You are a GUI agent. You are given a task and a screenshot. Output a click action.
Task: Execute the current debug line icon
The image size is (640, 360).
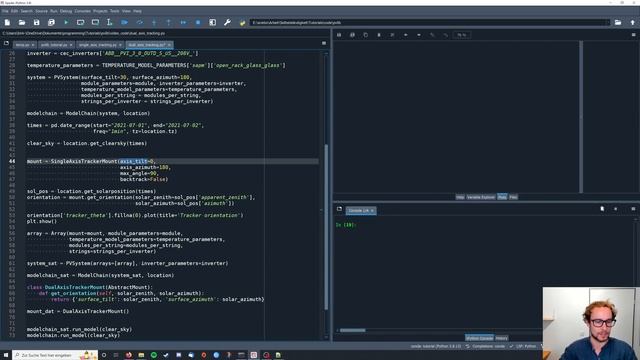tap(139, 22)
